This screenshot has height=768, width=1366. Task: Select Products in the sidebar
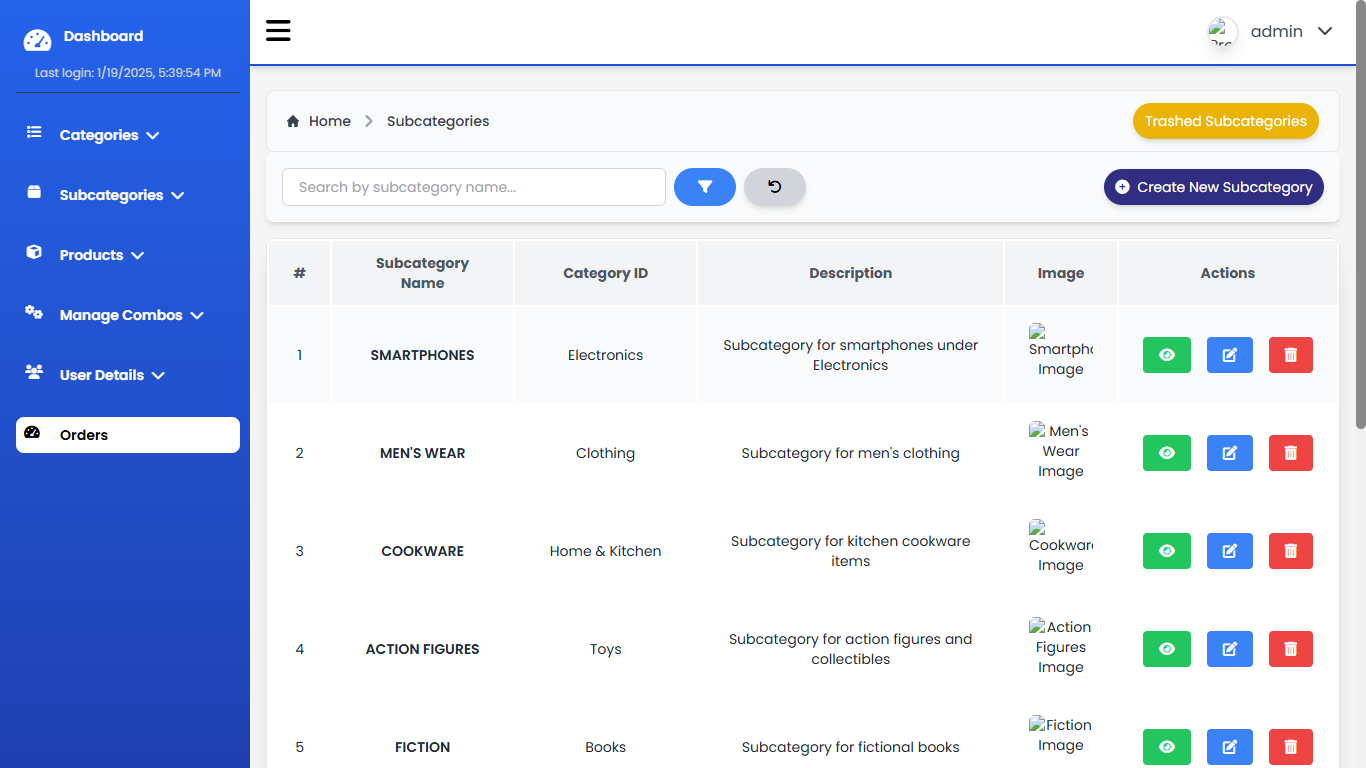(91, 255)
